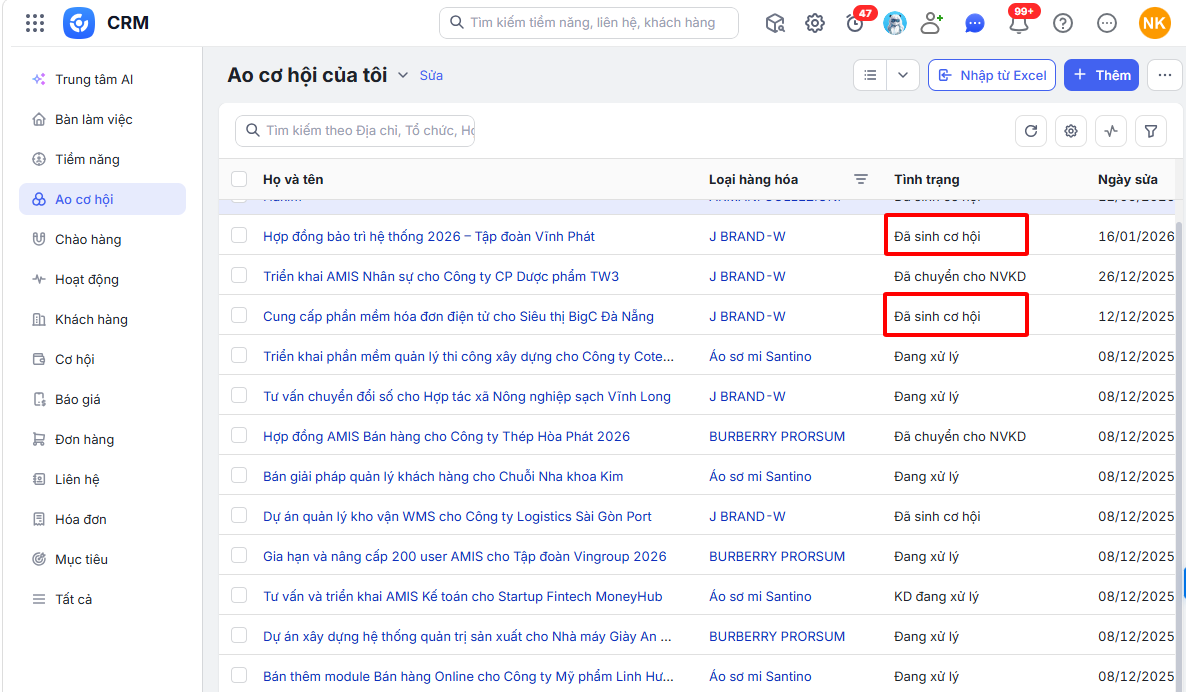1186x692 pixels.
Task: Open settings gear in top header
Action: coord(815,23)
